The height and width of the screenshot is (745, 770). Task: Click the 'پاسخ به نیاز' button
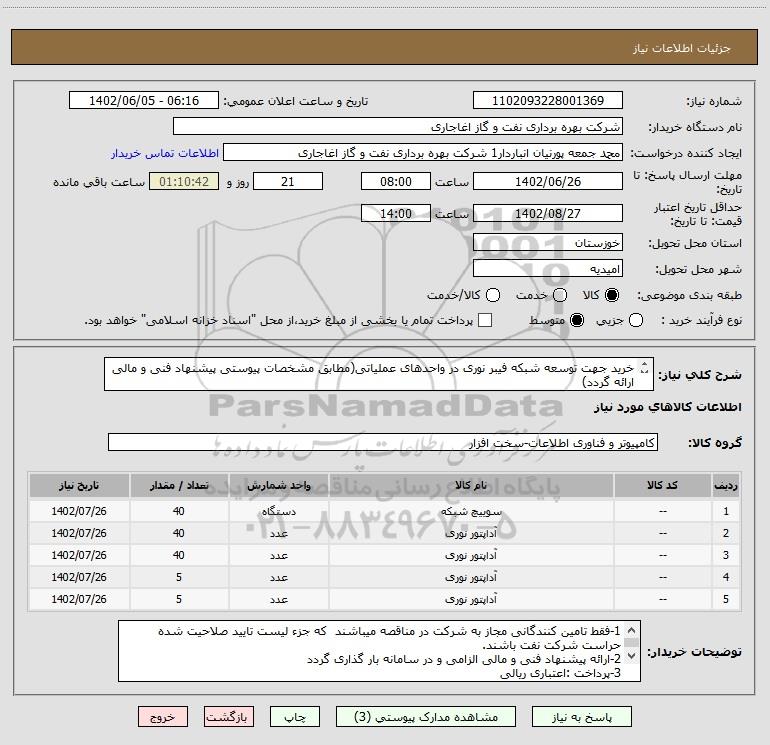tap(581, 717)
